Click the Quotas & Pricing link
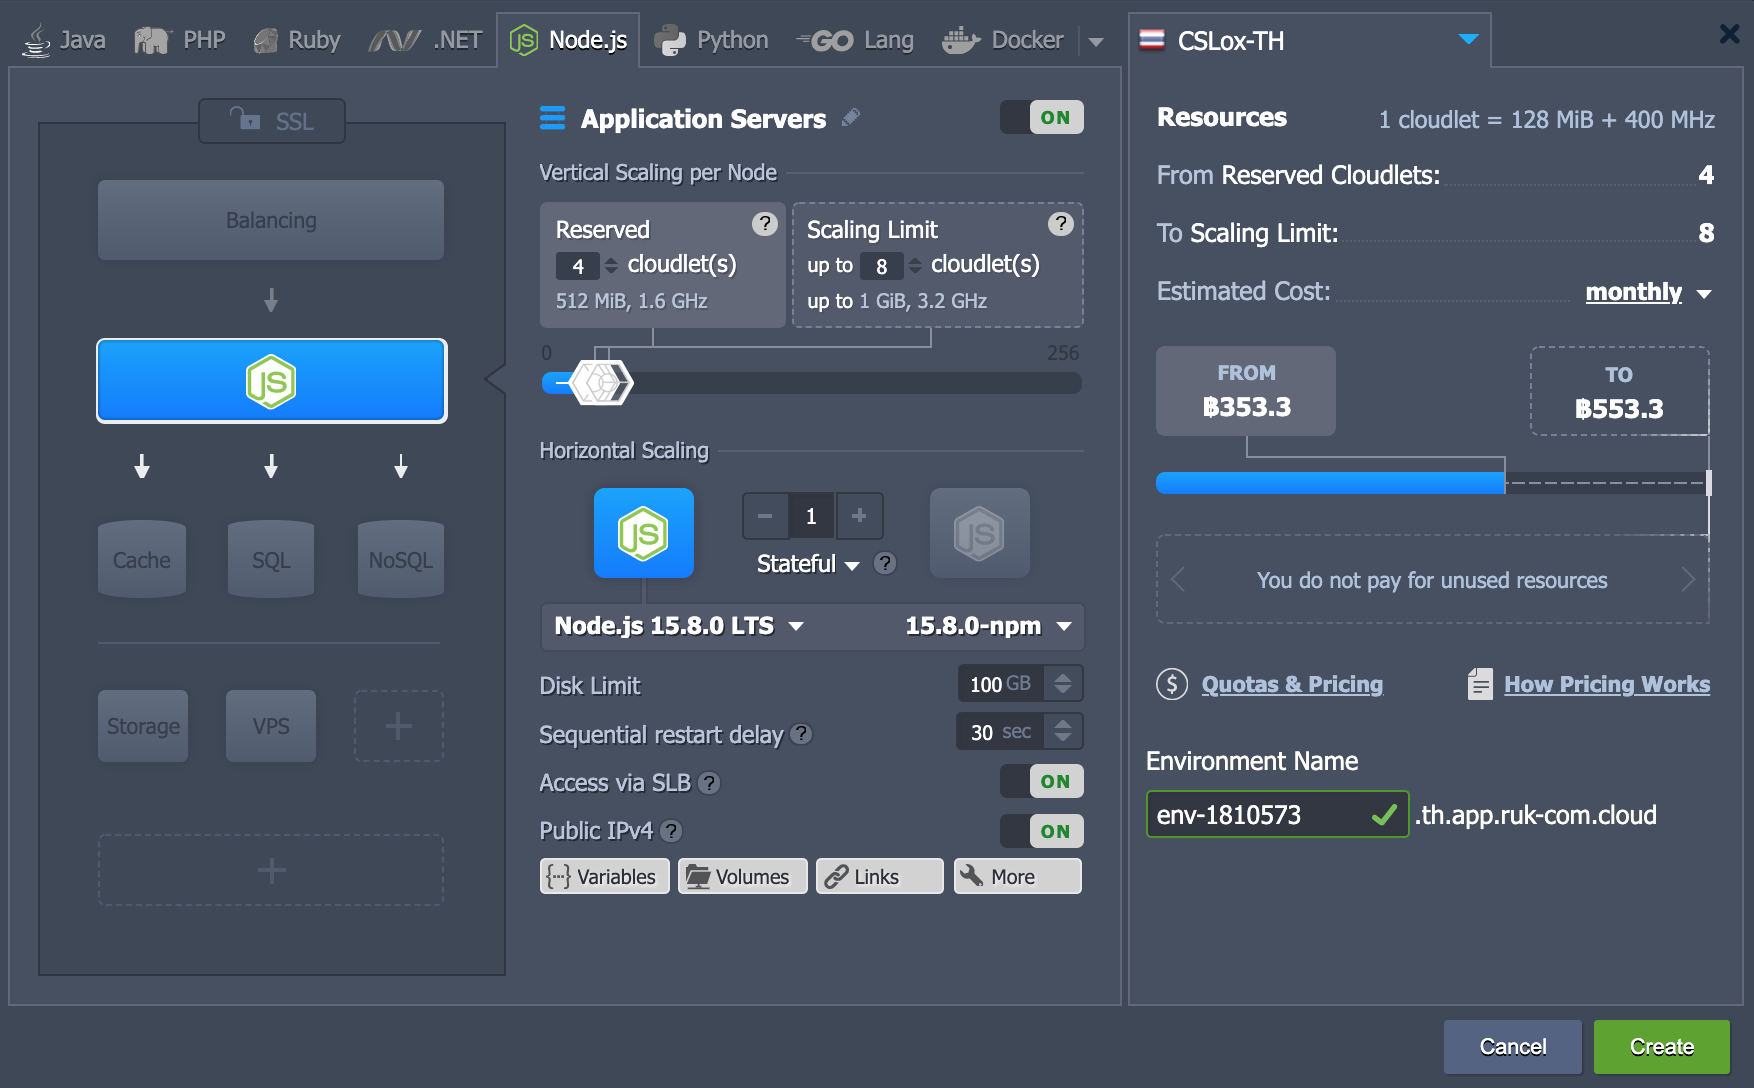Viewport: 1754px width, 1088px height. (1291, 684)
